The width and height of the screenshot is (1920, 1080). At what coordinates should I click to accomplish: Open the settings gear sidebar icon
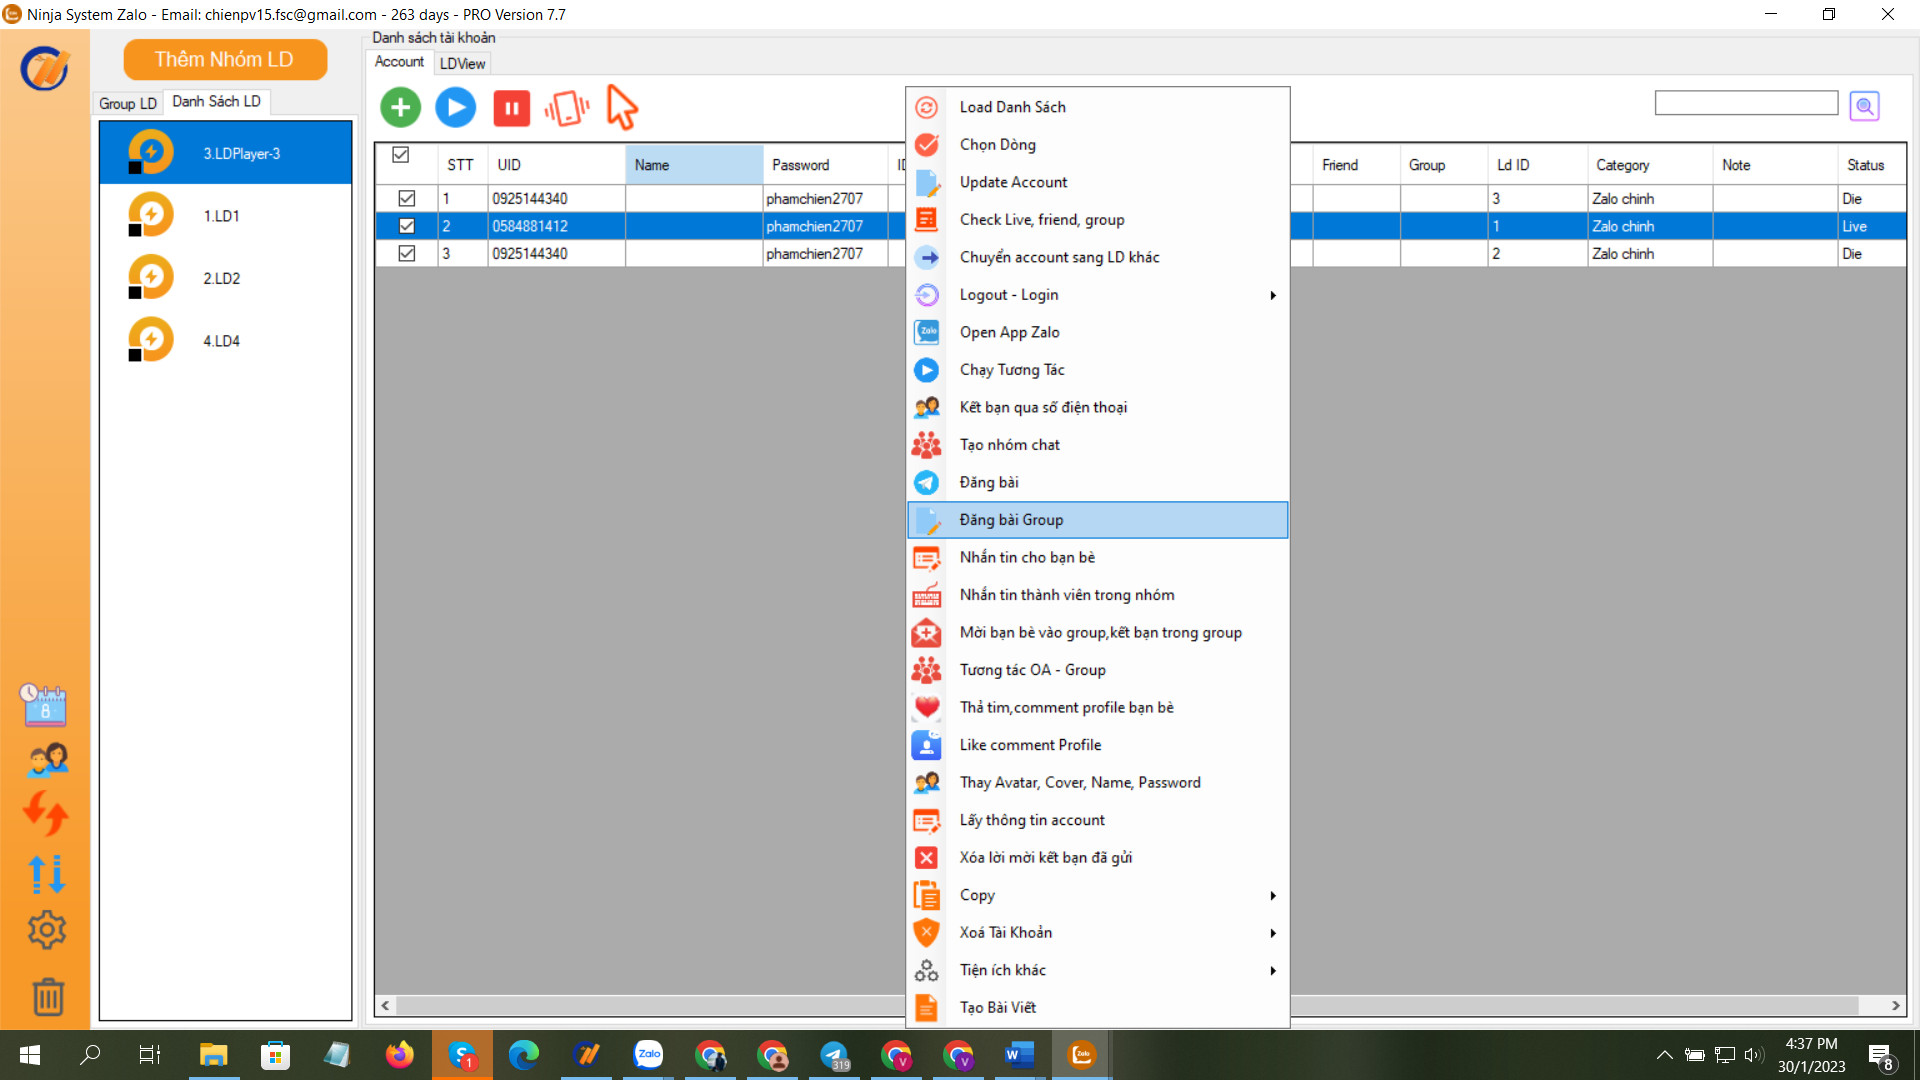pyautogui.click(x=47, y=930)
